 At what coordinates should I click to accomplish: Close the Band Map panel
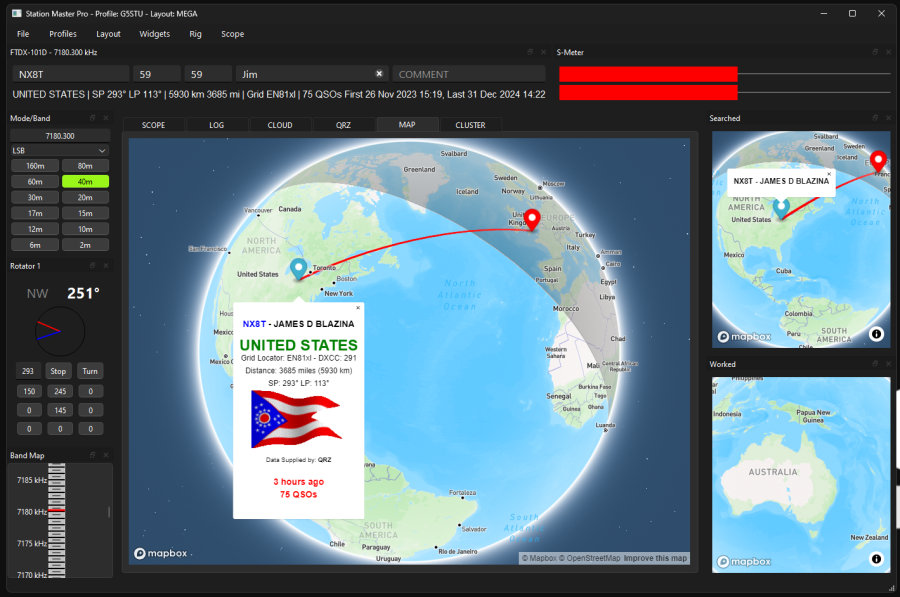106,455
